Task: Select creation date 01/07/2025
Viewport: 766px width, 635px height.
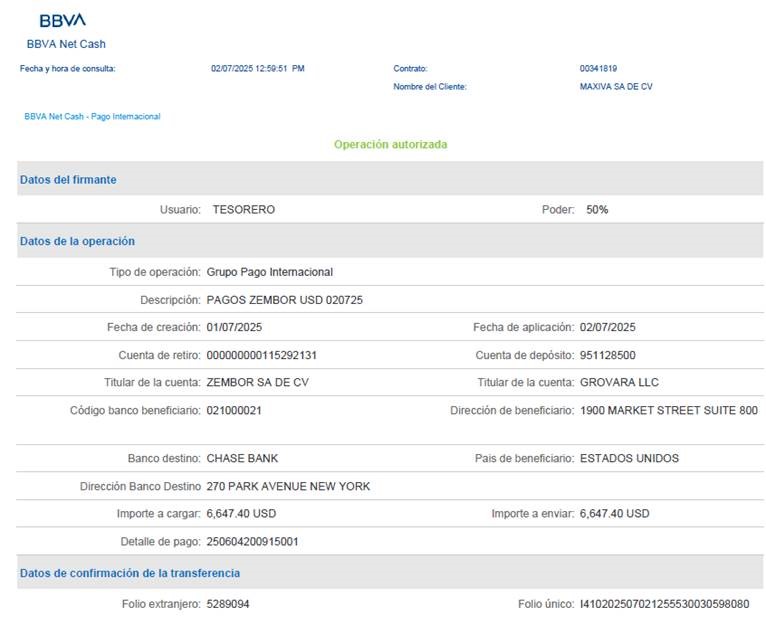Action: click(x=234, y=327)
